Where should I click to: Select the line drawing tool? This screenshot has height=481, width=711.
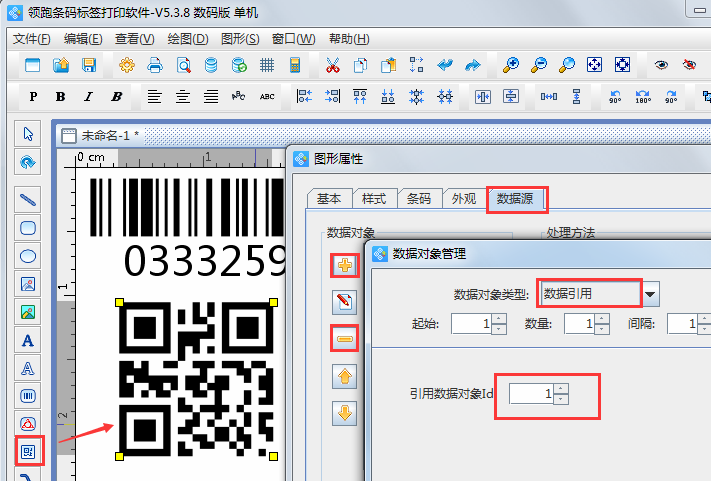(x=29, y=197)
